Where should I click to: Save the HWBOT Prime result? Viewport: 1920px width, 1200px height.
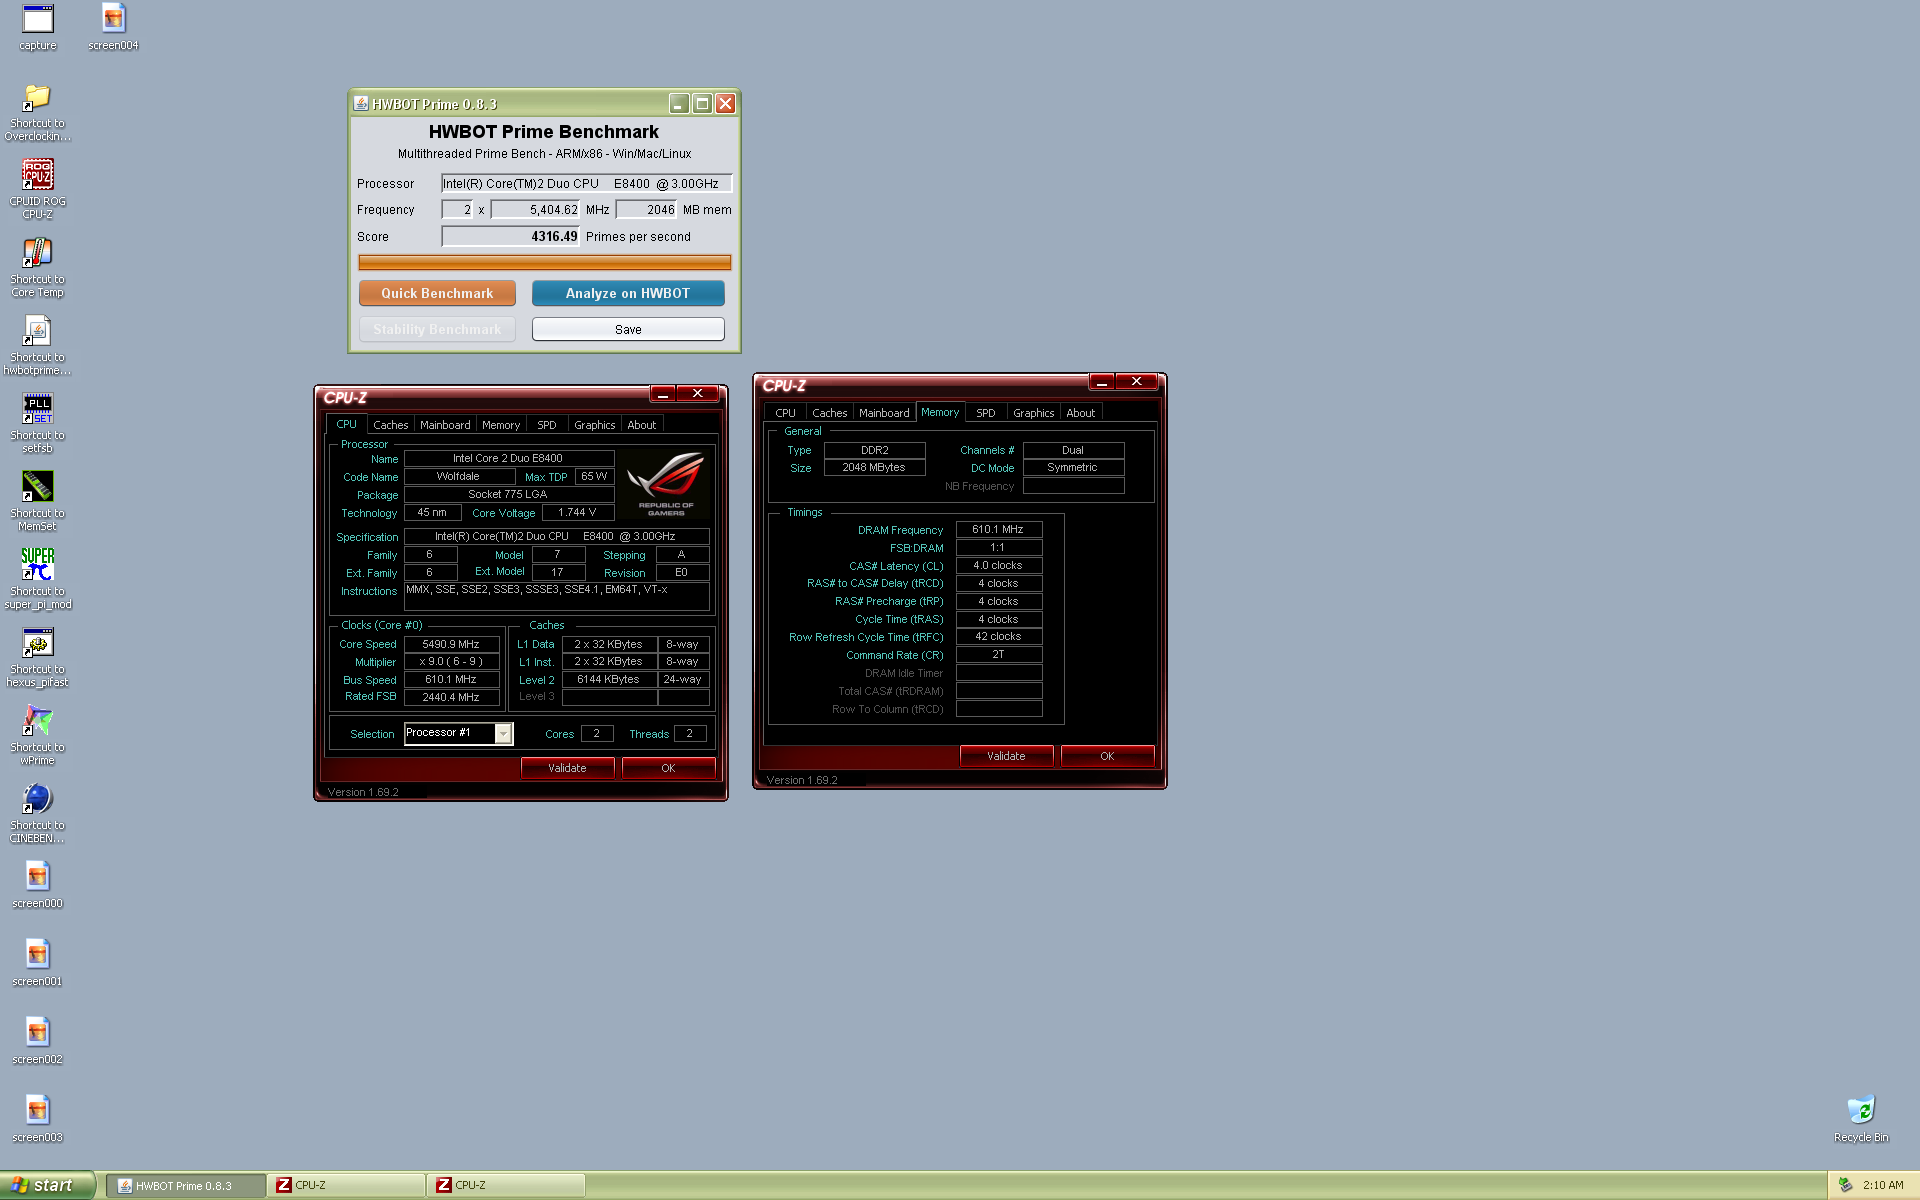tap(628, 329)
